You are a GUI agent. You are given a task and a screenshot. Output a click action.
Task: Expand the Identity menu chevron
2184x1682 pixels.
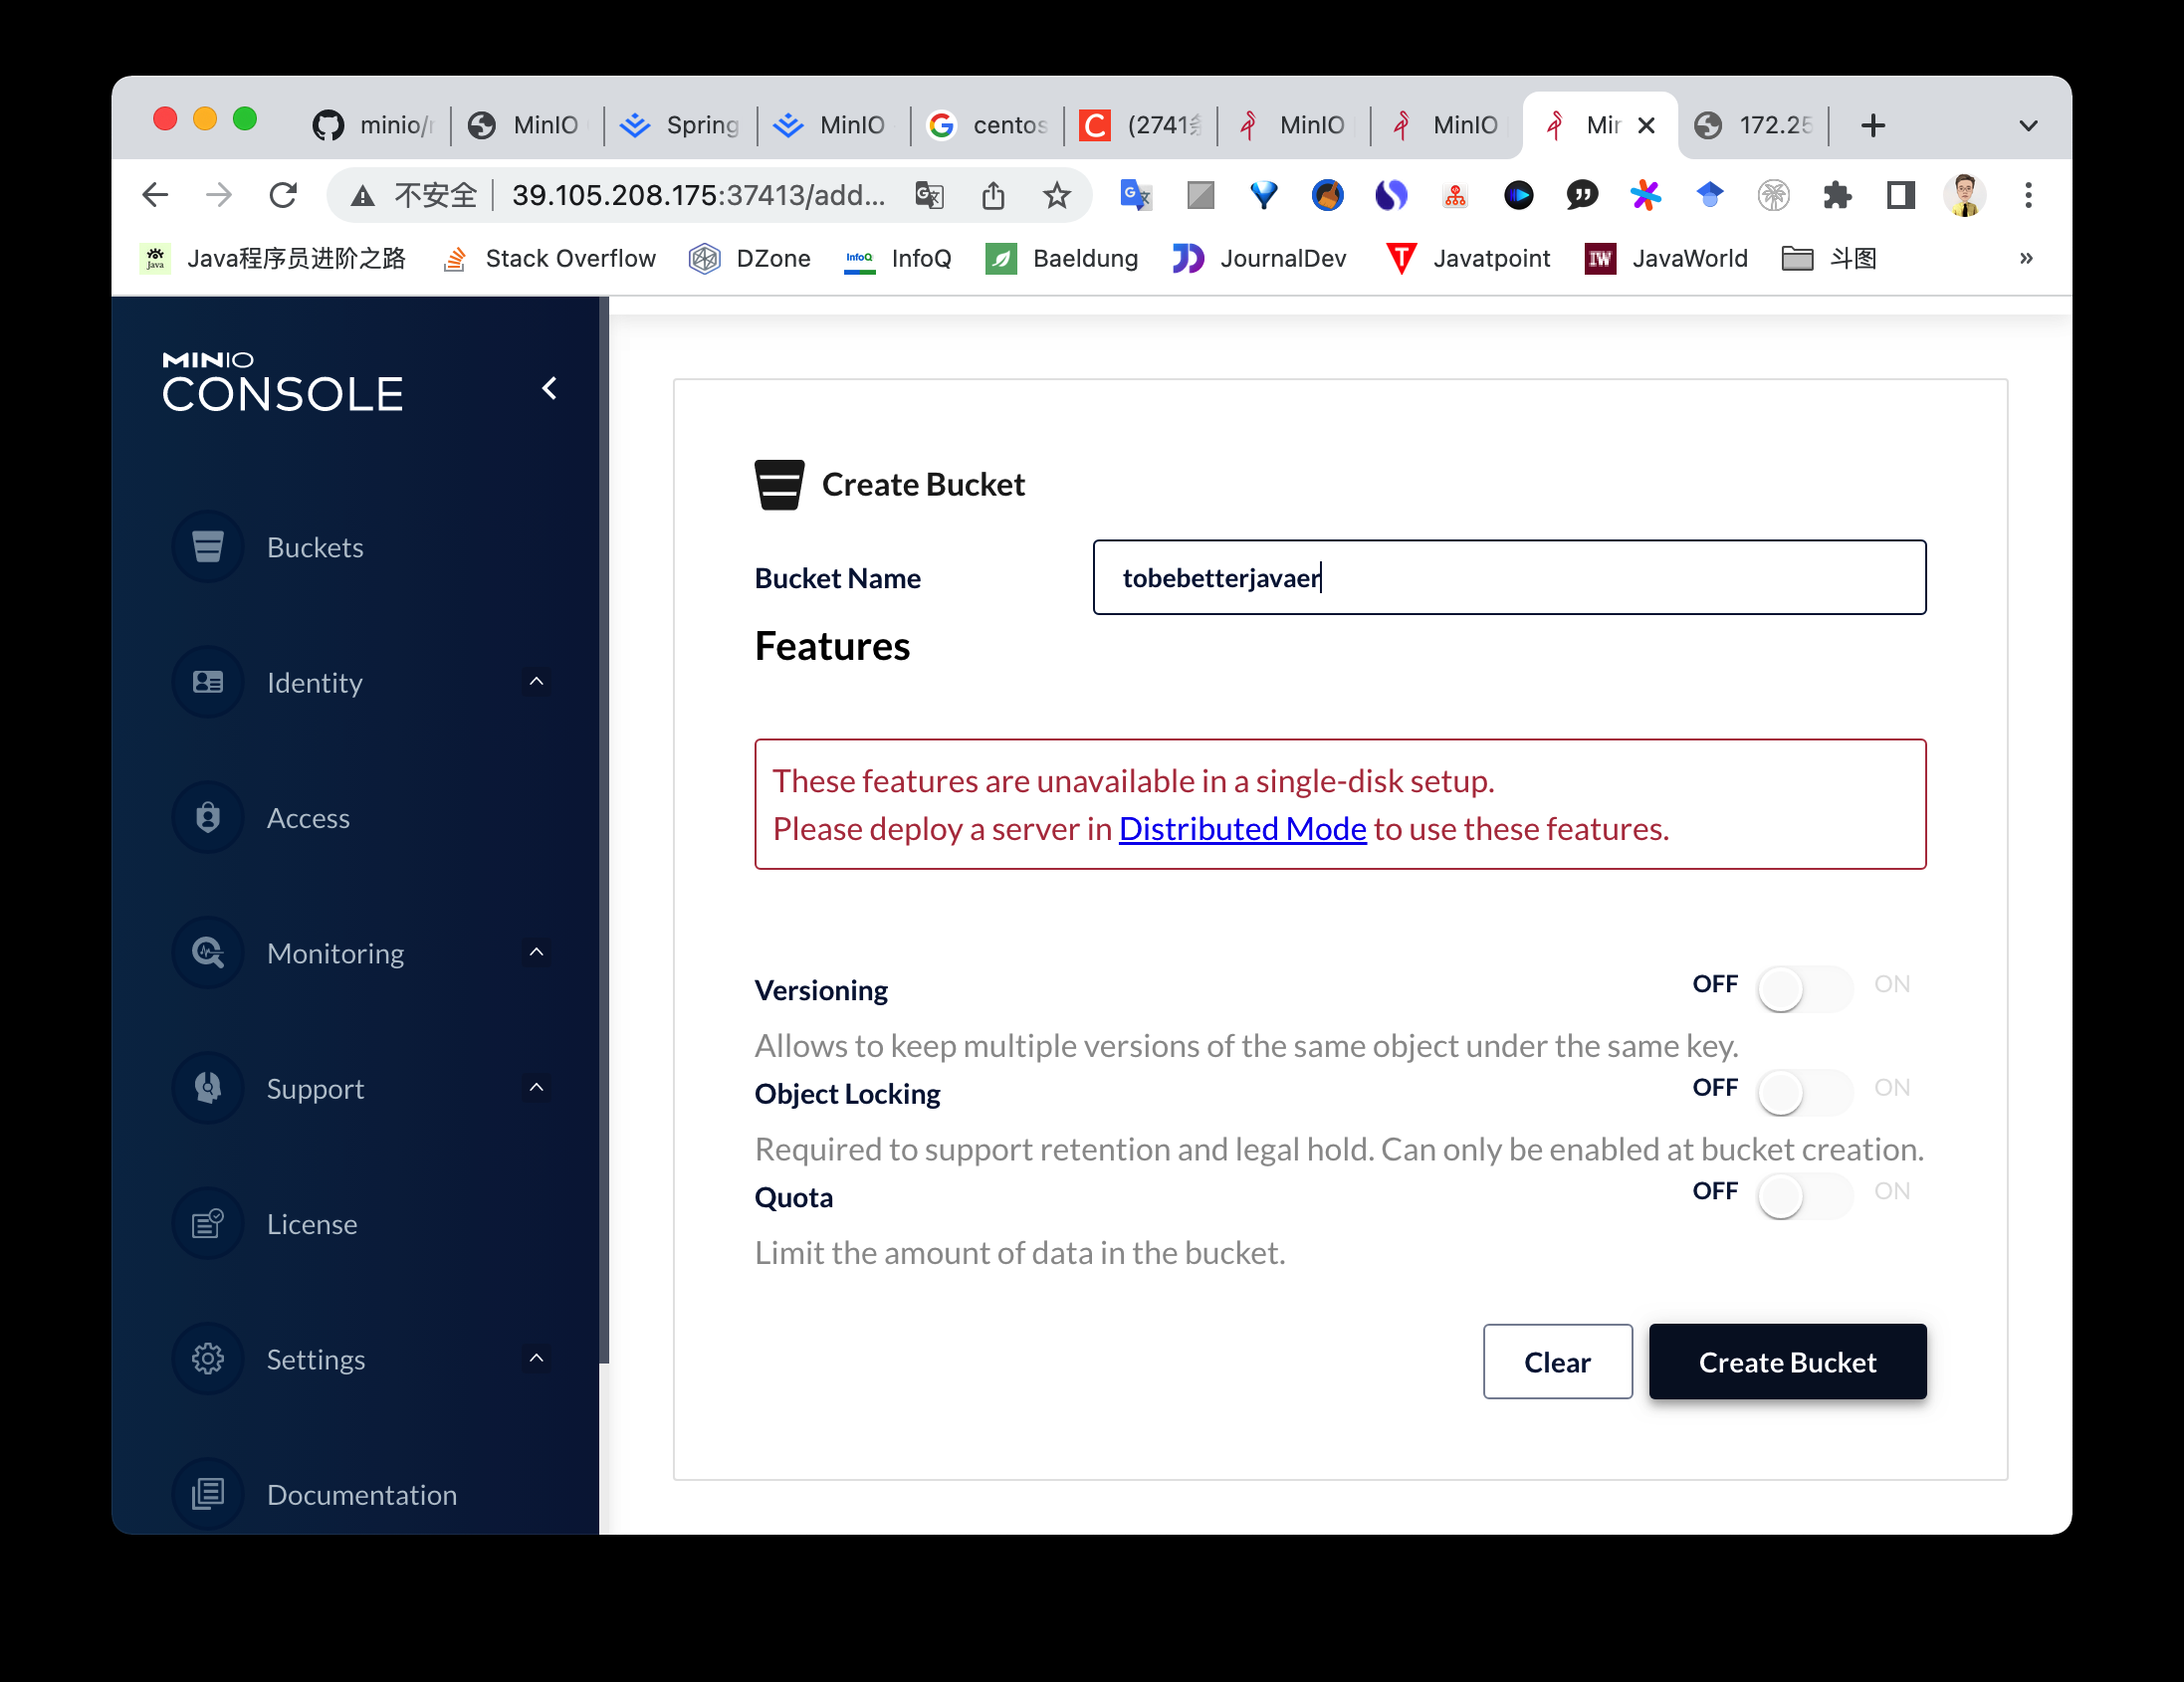click(536, 682)
